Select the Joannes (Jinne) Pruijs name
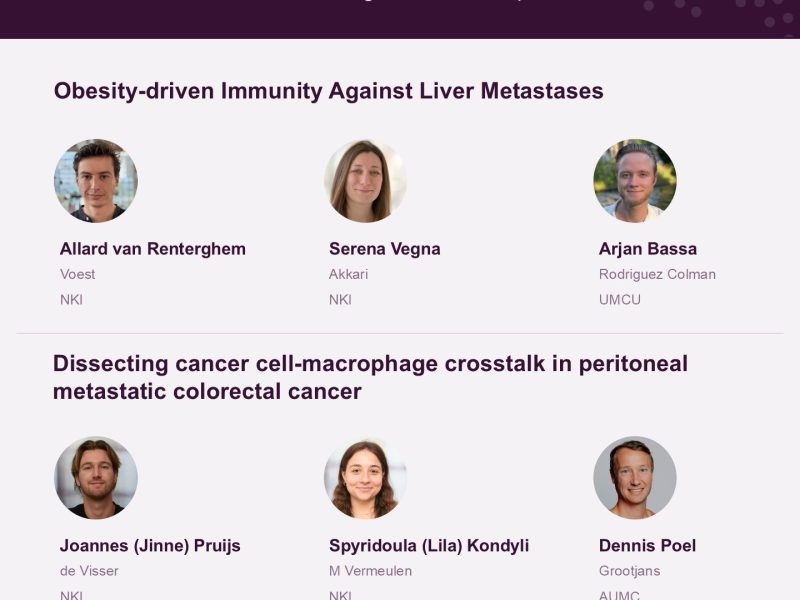The height and width of the screenshot is (600, 800). point(150,546)
